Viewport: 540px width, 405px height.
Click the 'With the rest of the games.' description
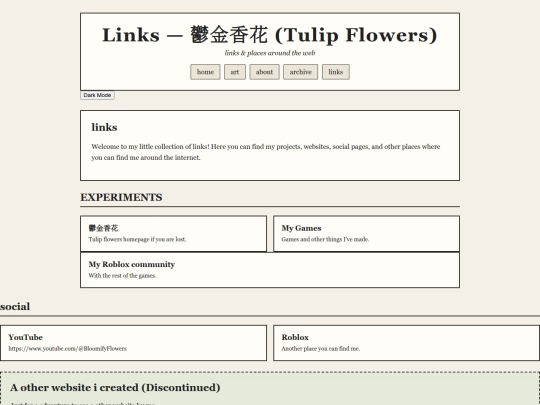tap(122, 276)
